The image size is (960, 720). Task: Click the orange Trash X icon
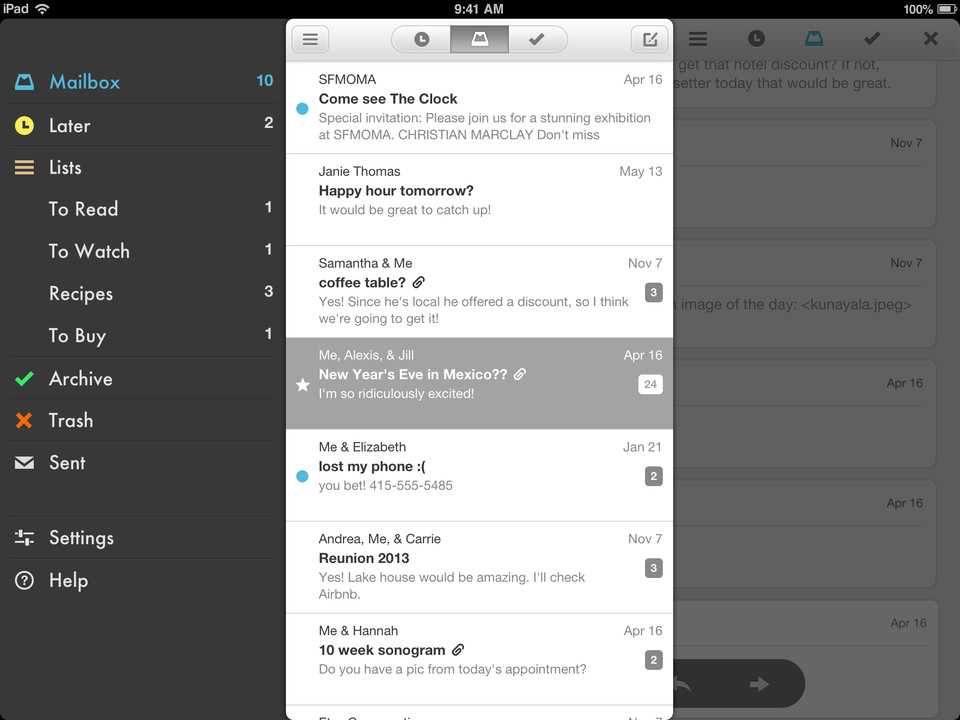point(24,421)
